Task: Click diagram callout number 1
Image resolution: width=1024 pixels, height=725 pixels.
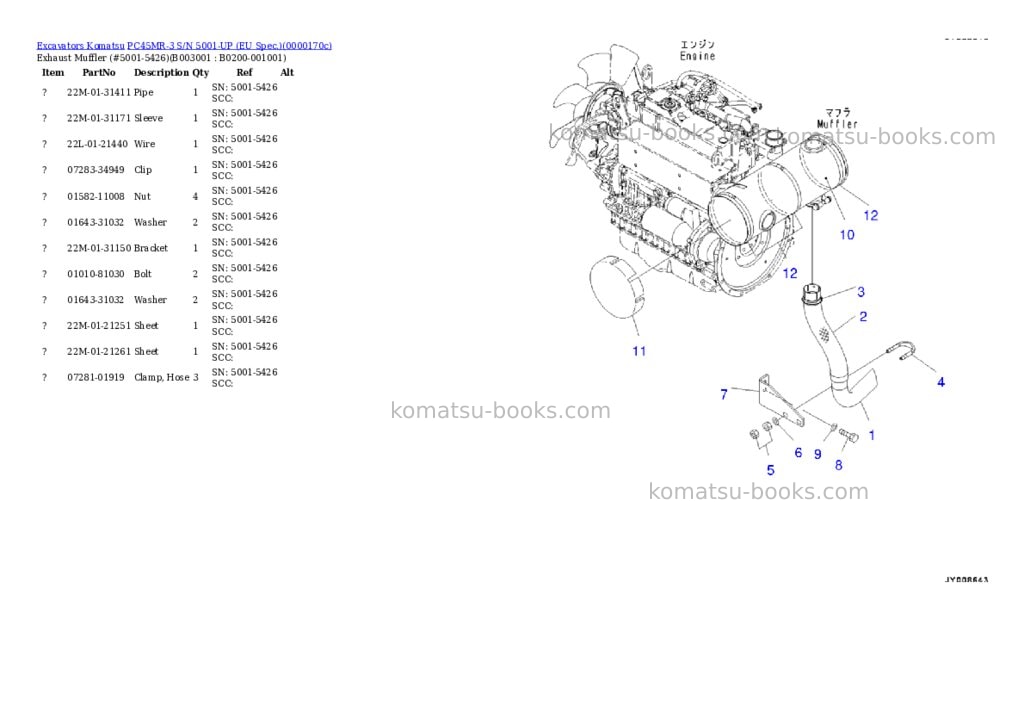Action: (871, 435)
